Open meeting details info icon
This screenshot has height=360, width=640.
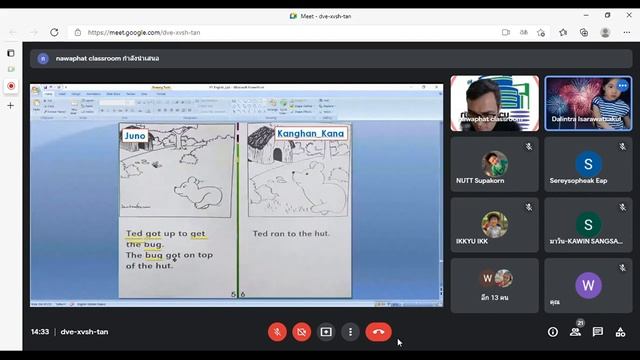tap(553, 332)
